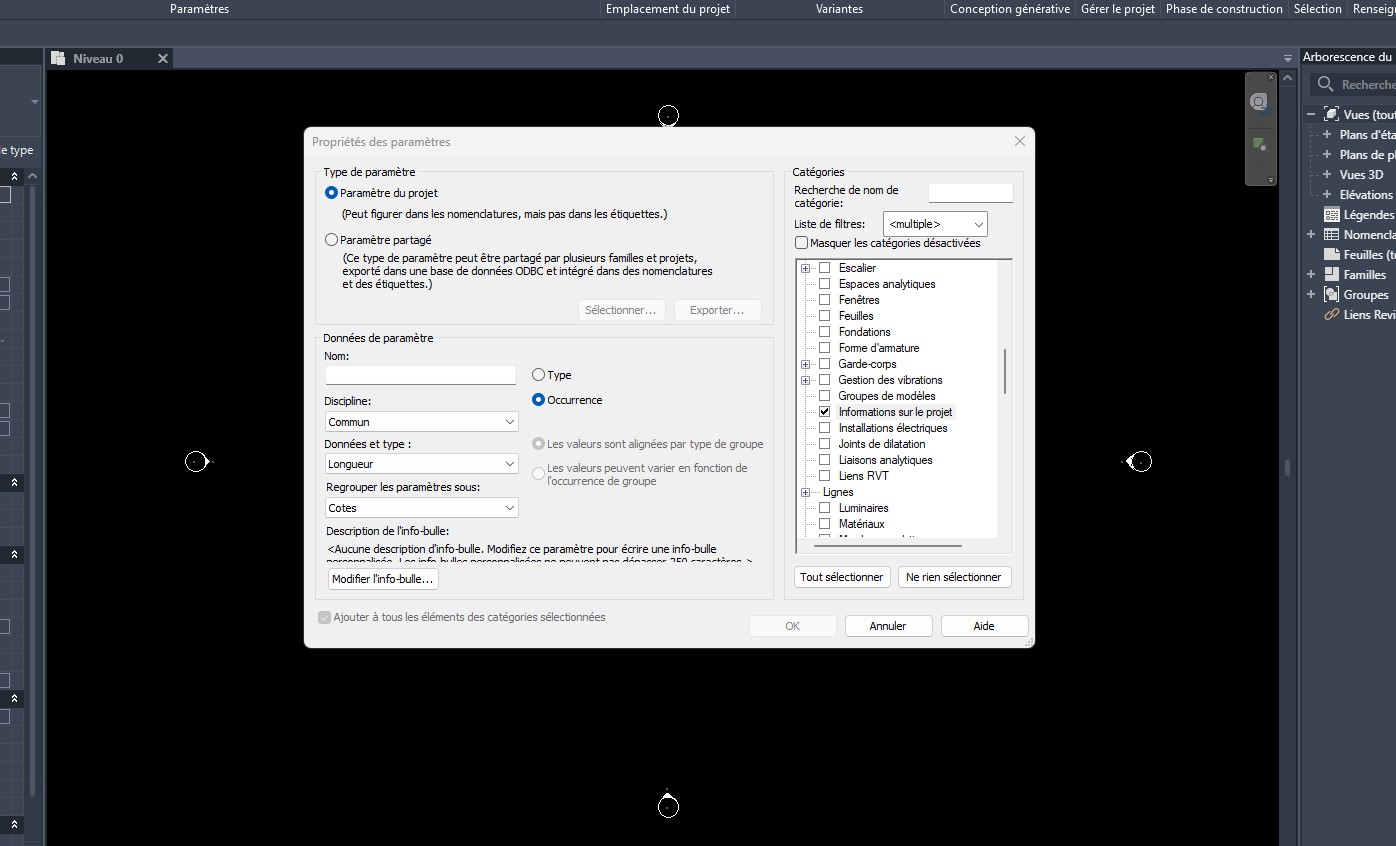The width and height of the screenshot is (1396, 846).
Task: Click the Liens Revit chain icon
Action: tap(1331, 314)
